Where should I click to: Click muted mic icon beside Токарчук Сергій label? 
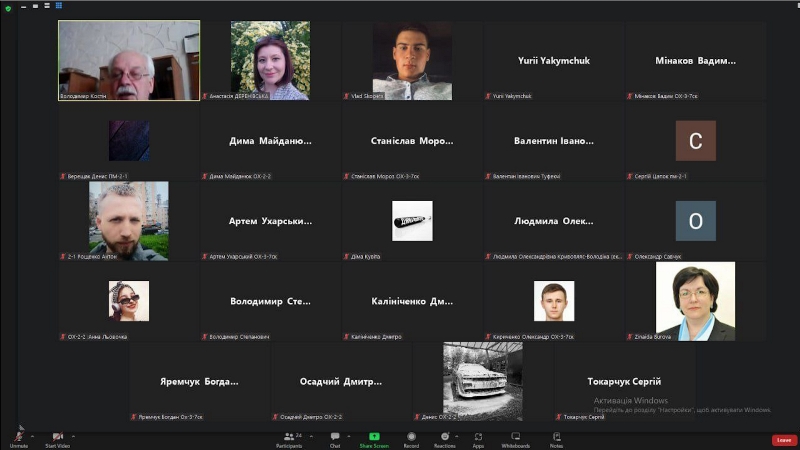click(559, 417)
